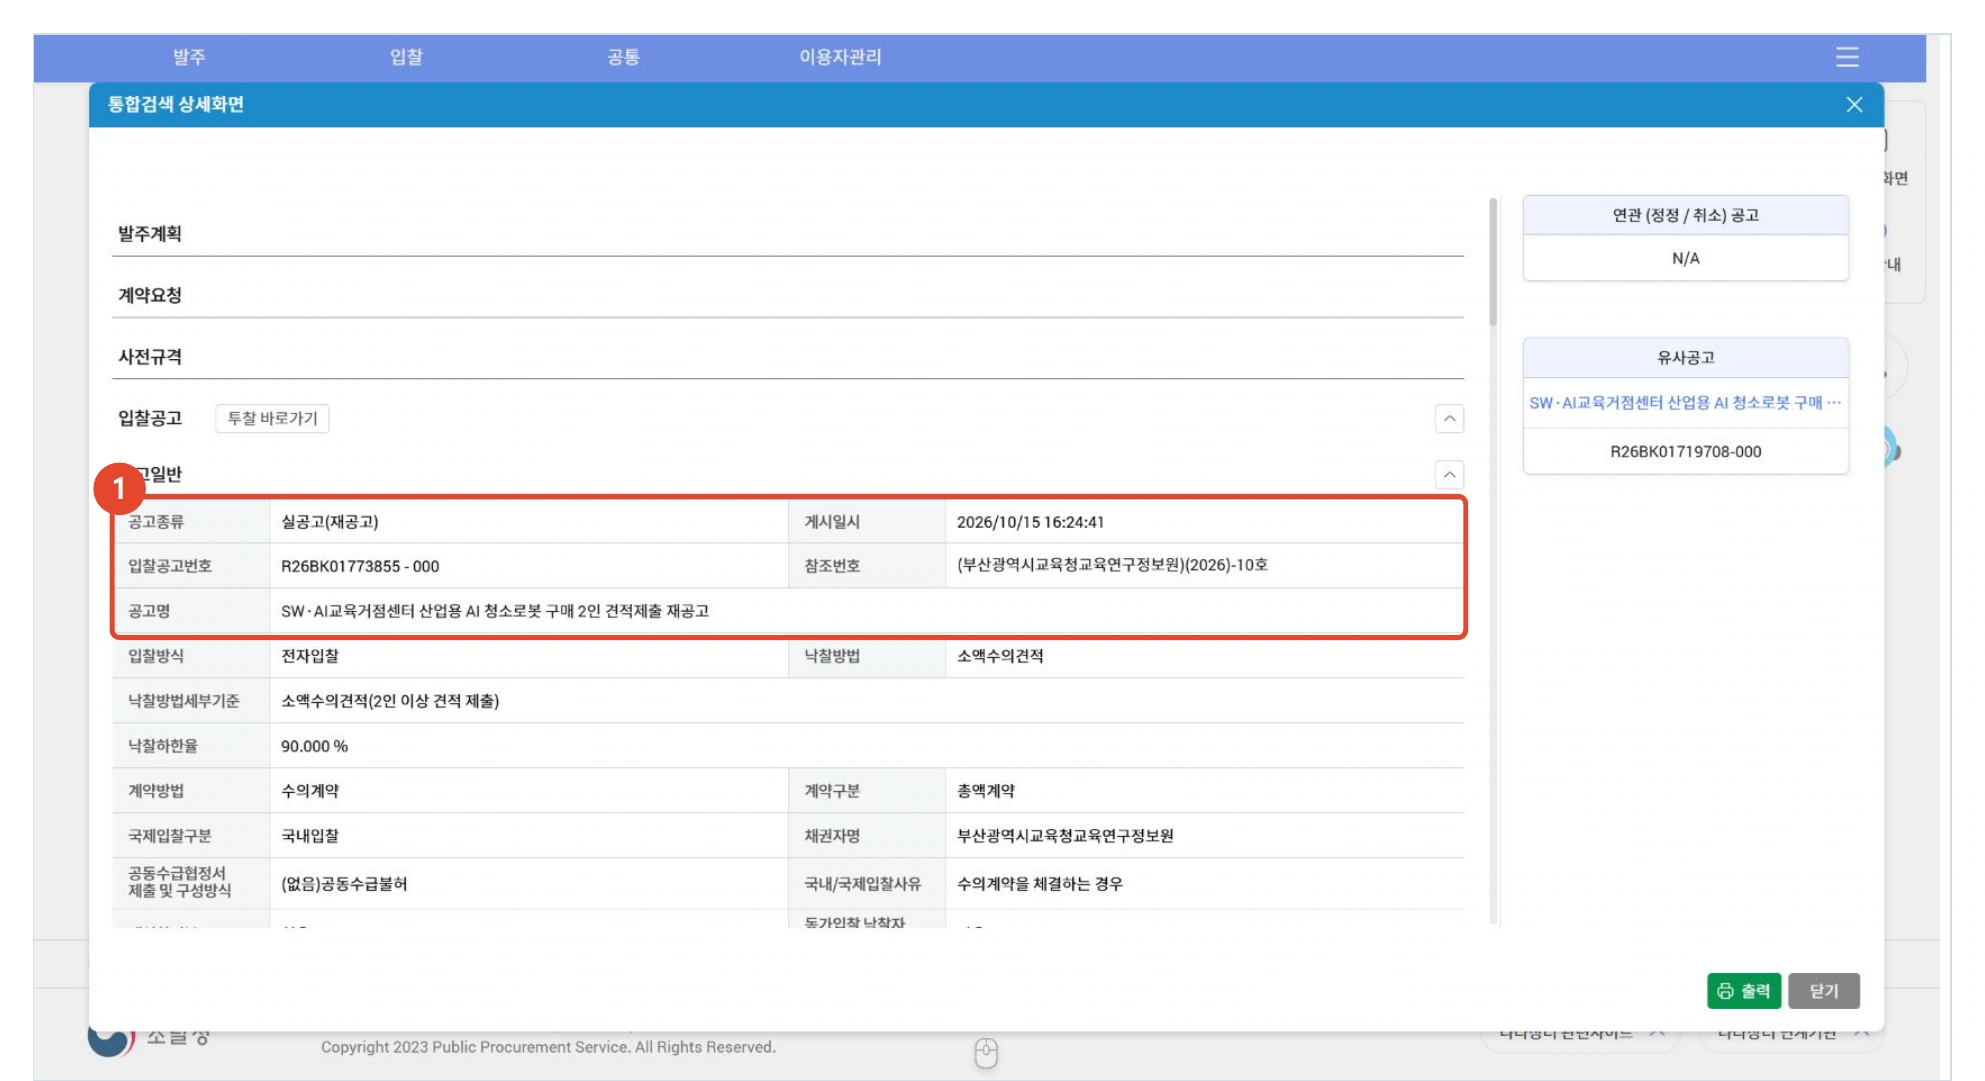Select the 90.000 % value
This screenshot has height=1081, width=1985.
[314, 746]
